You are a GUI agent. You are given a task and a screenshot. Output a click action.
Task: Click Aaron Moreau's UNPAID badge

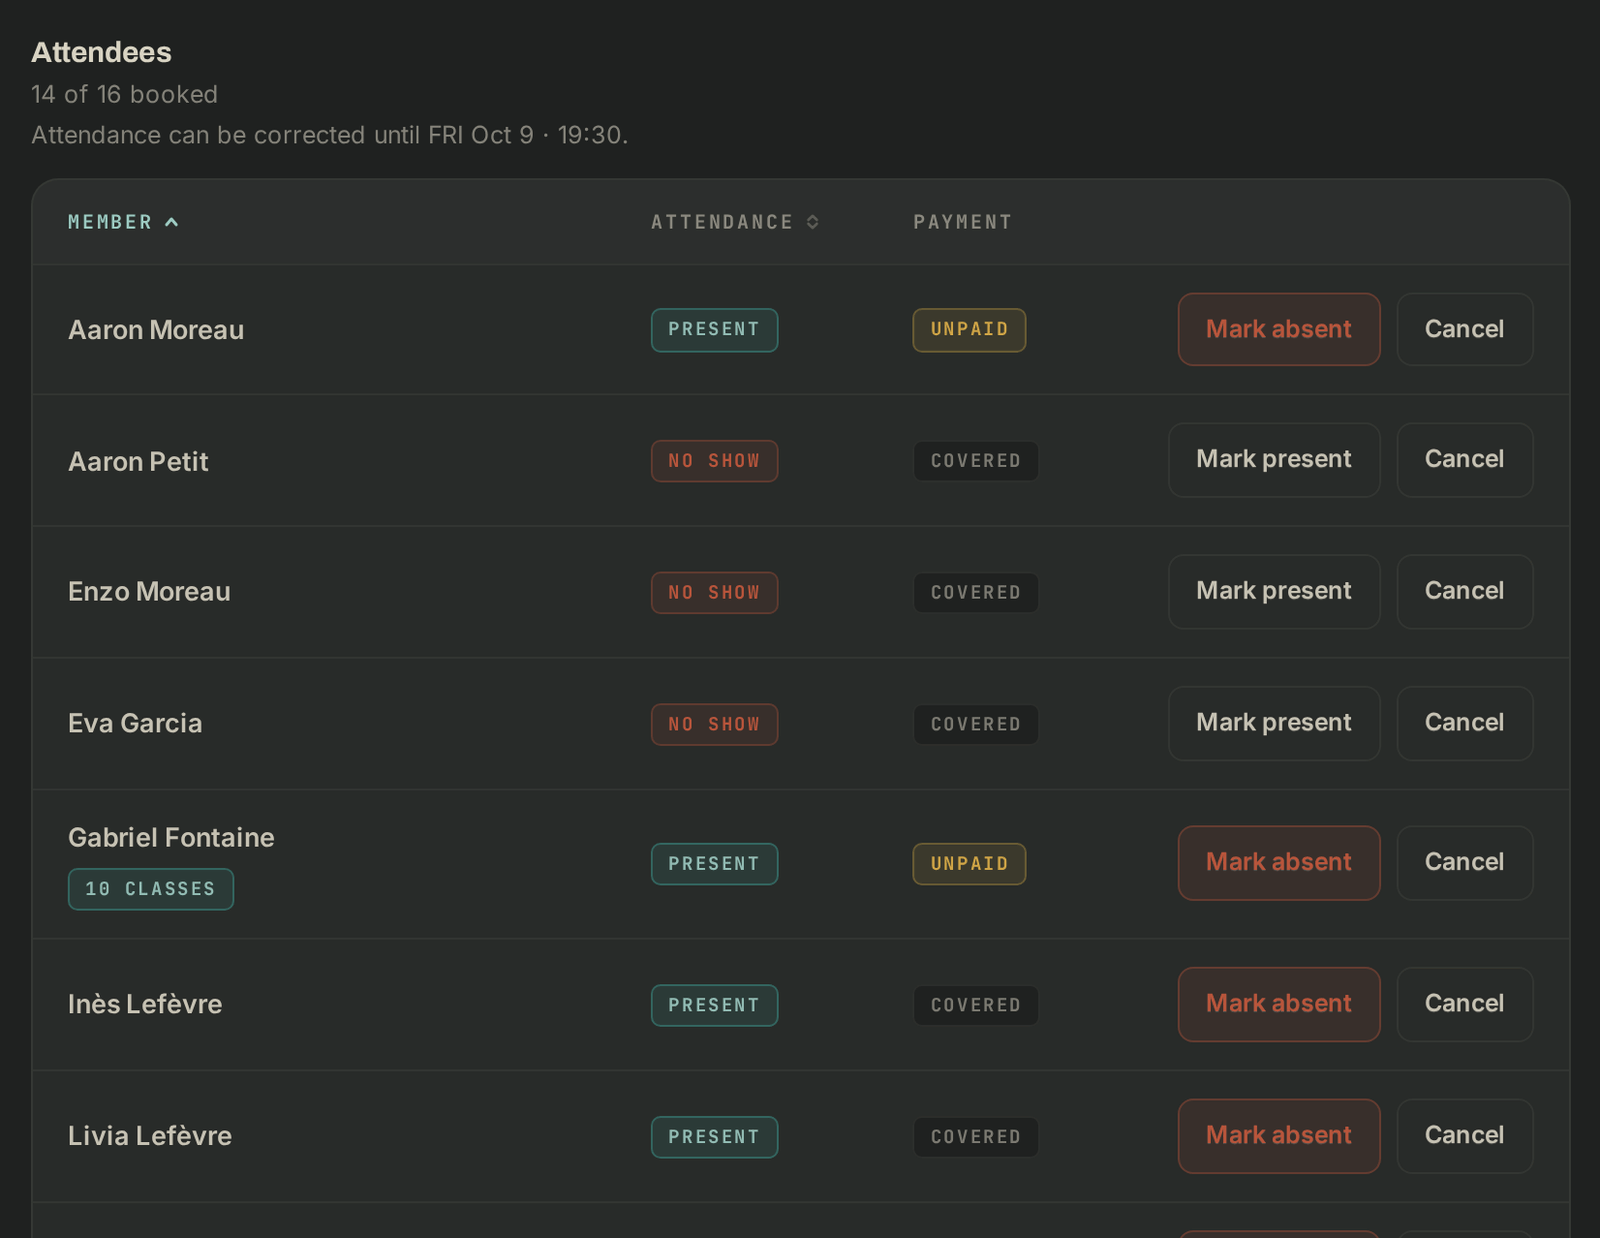click(x=969, y=330)
